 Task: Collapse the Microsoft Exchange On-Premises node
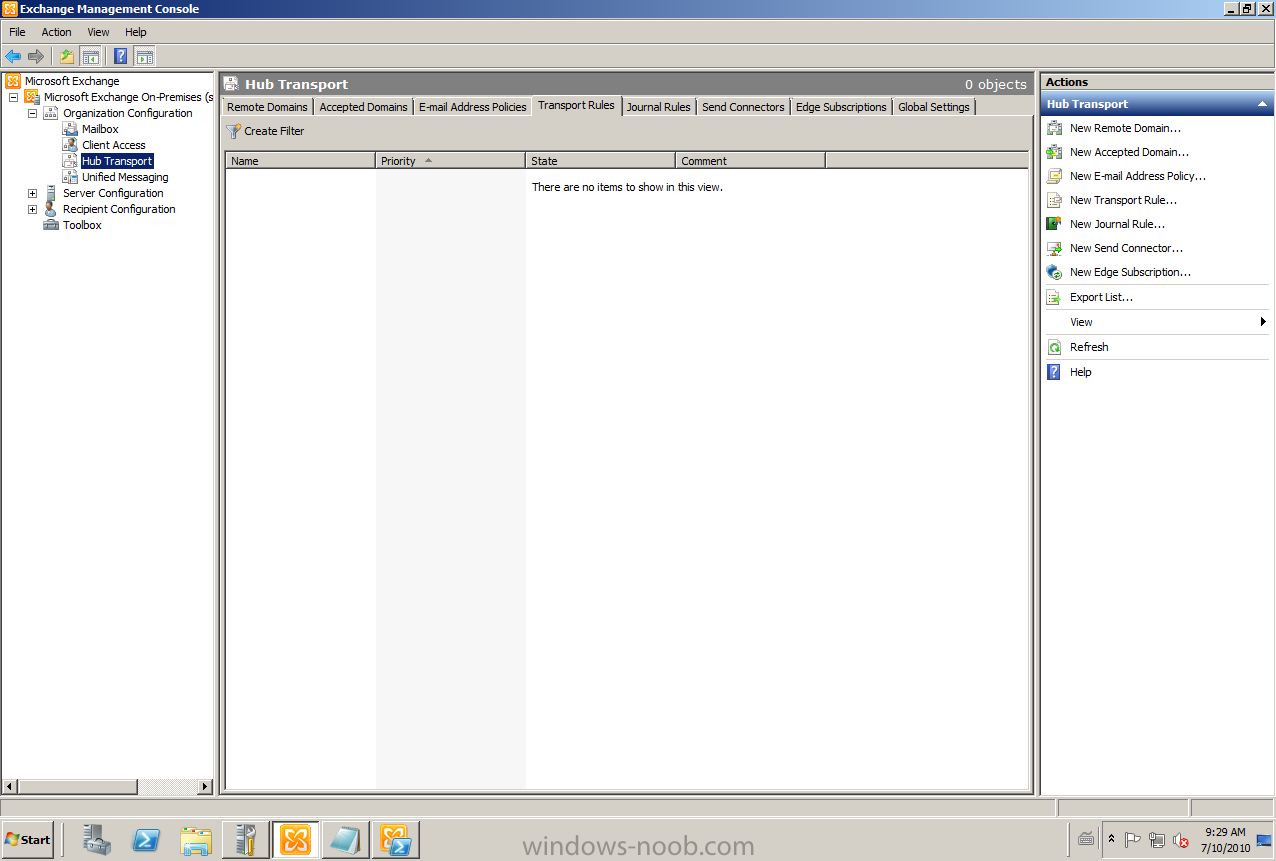pos(13,97)
